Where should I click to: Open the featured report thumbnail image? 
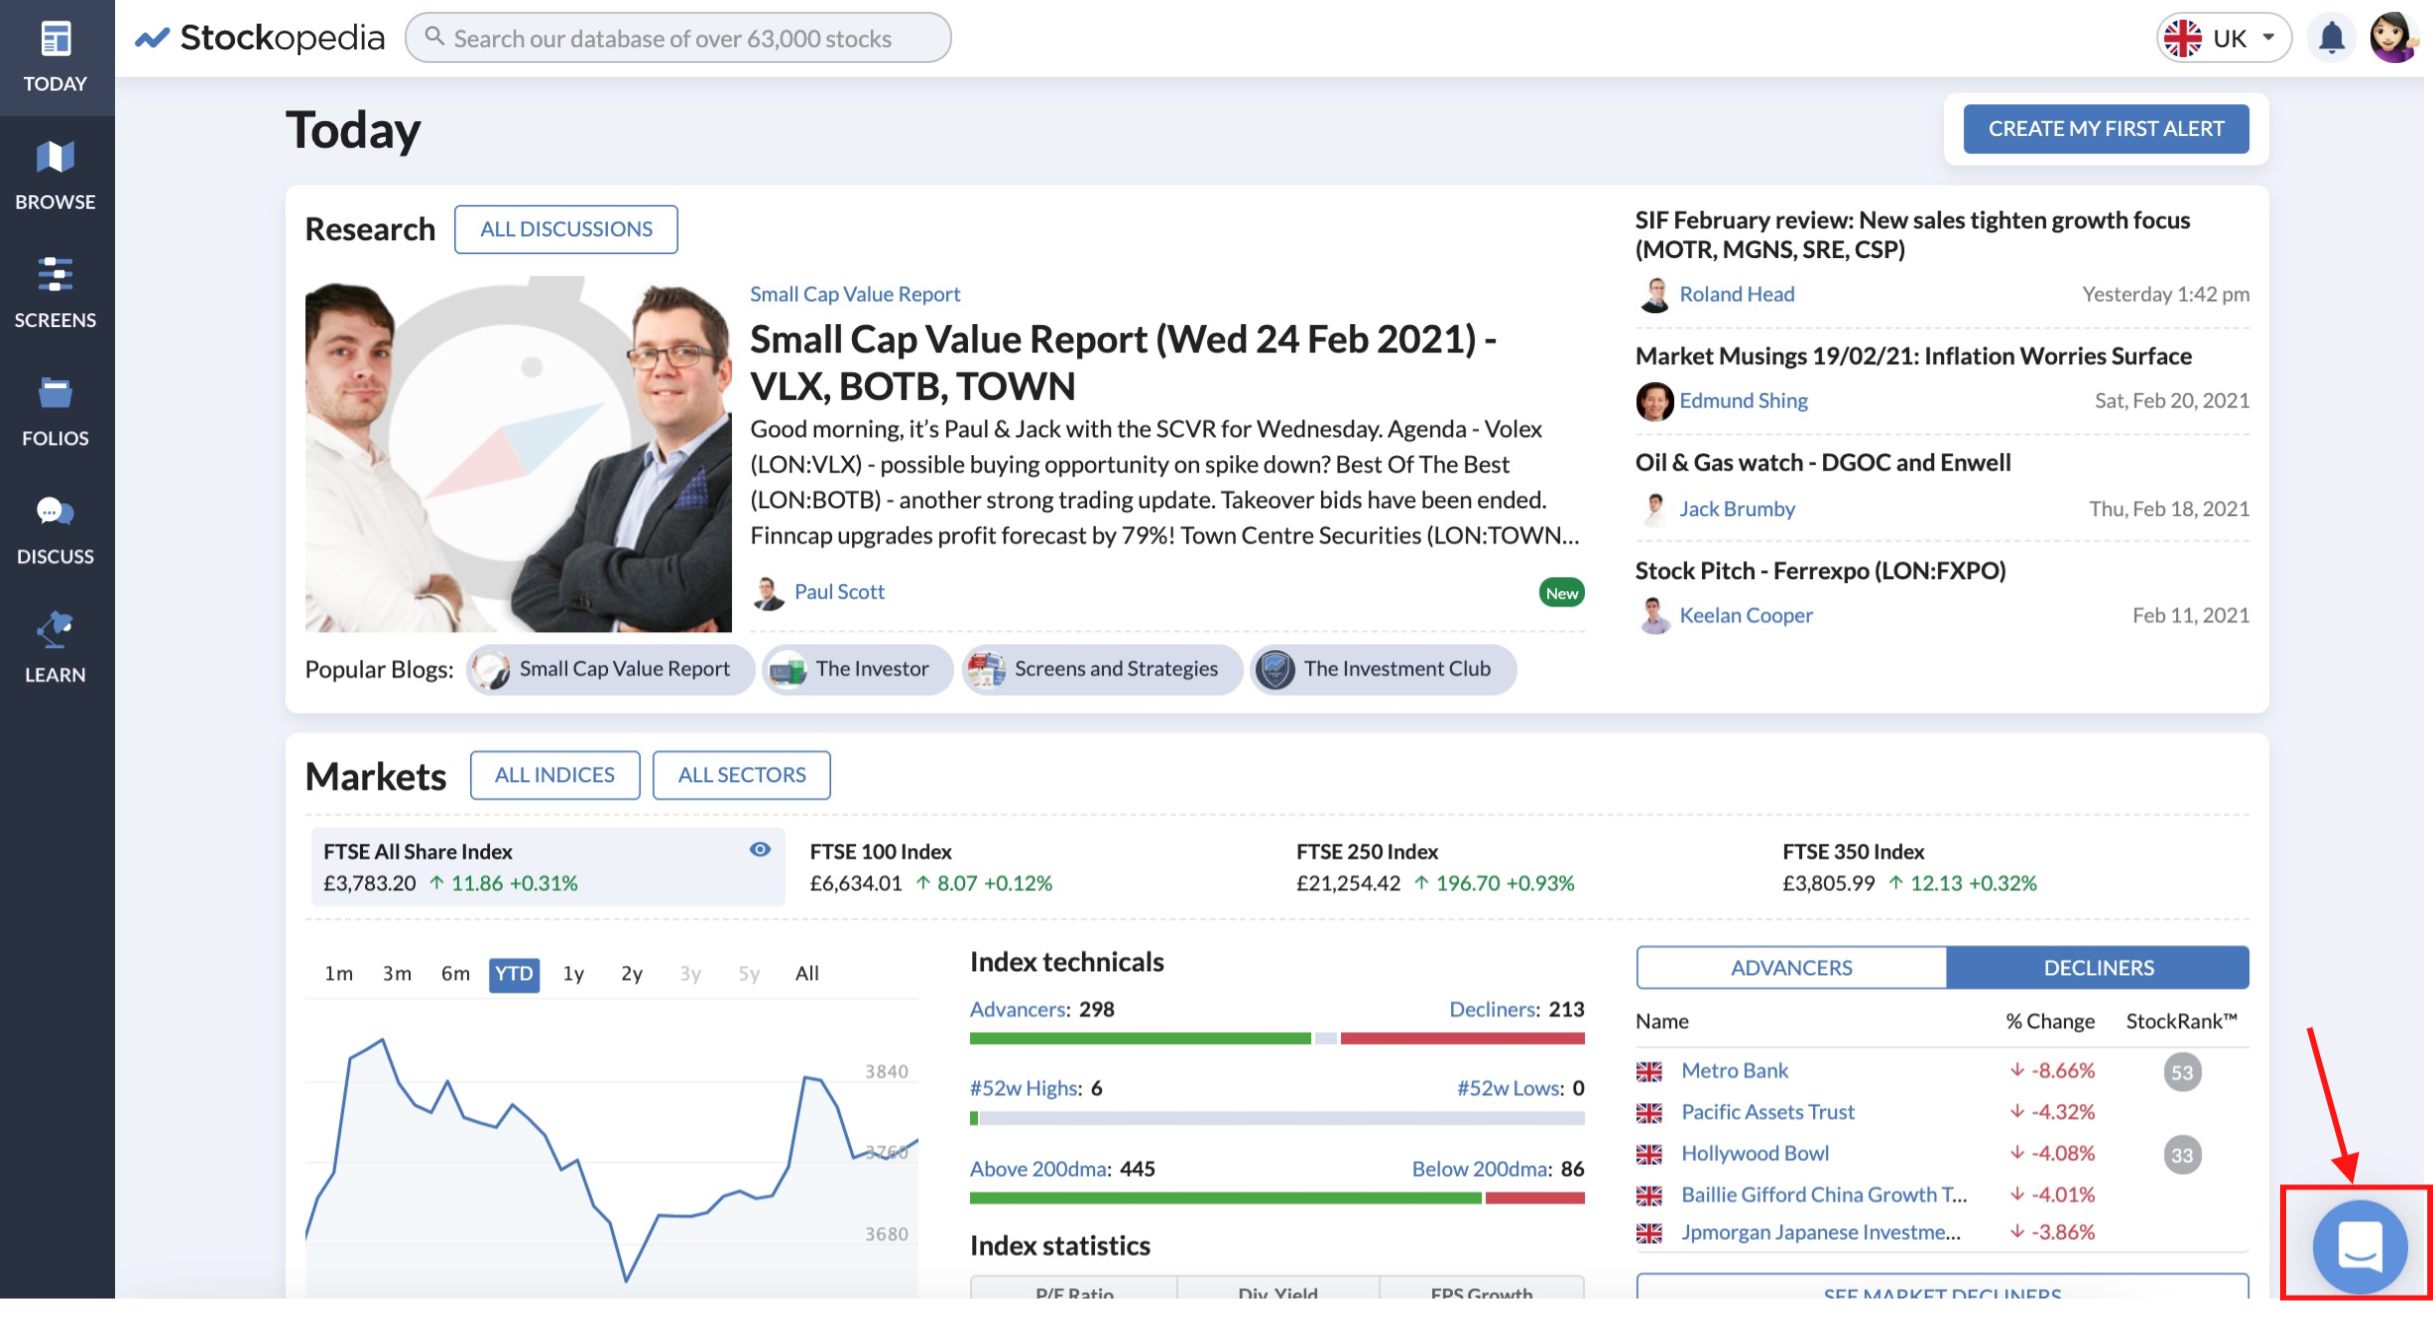(518, 455)
